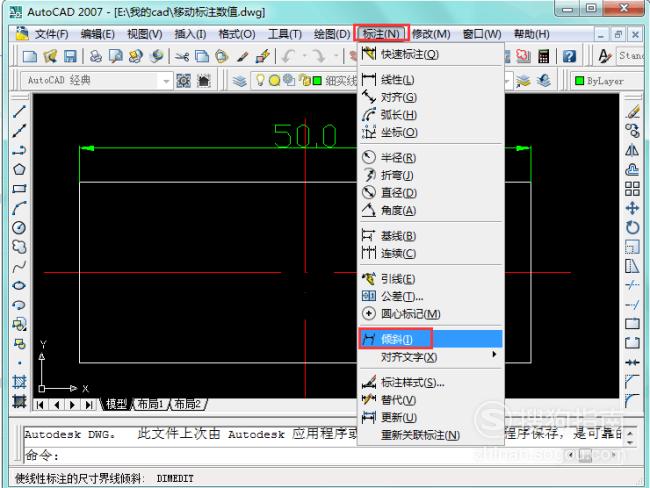Viewport: 650px width, 488px height.
Task: Open the AutoCAD 经典 workspace dropdown
Action: click(166, 81)
